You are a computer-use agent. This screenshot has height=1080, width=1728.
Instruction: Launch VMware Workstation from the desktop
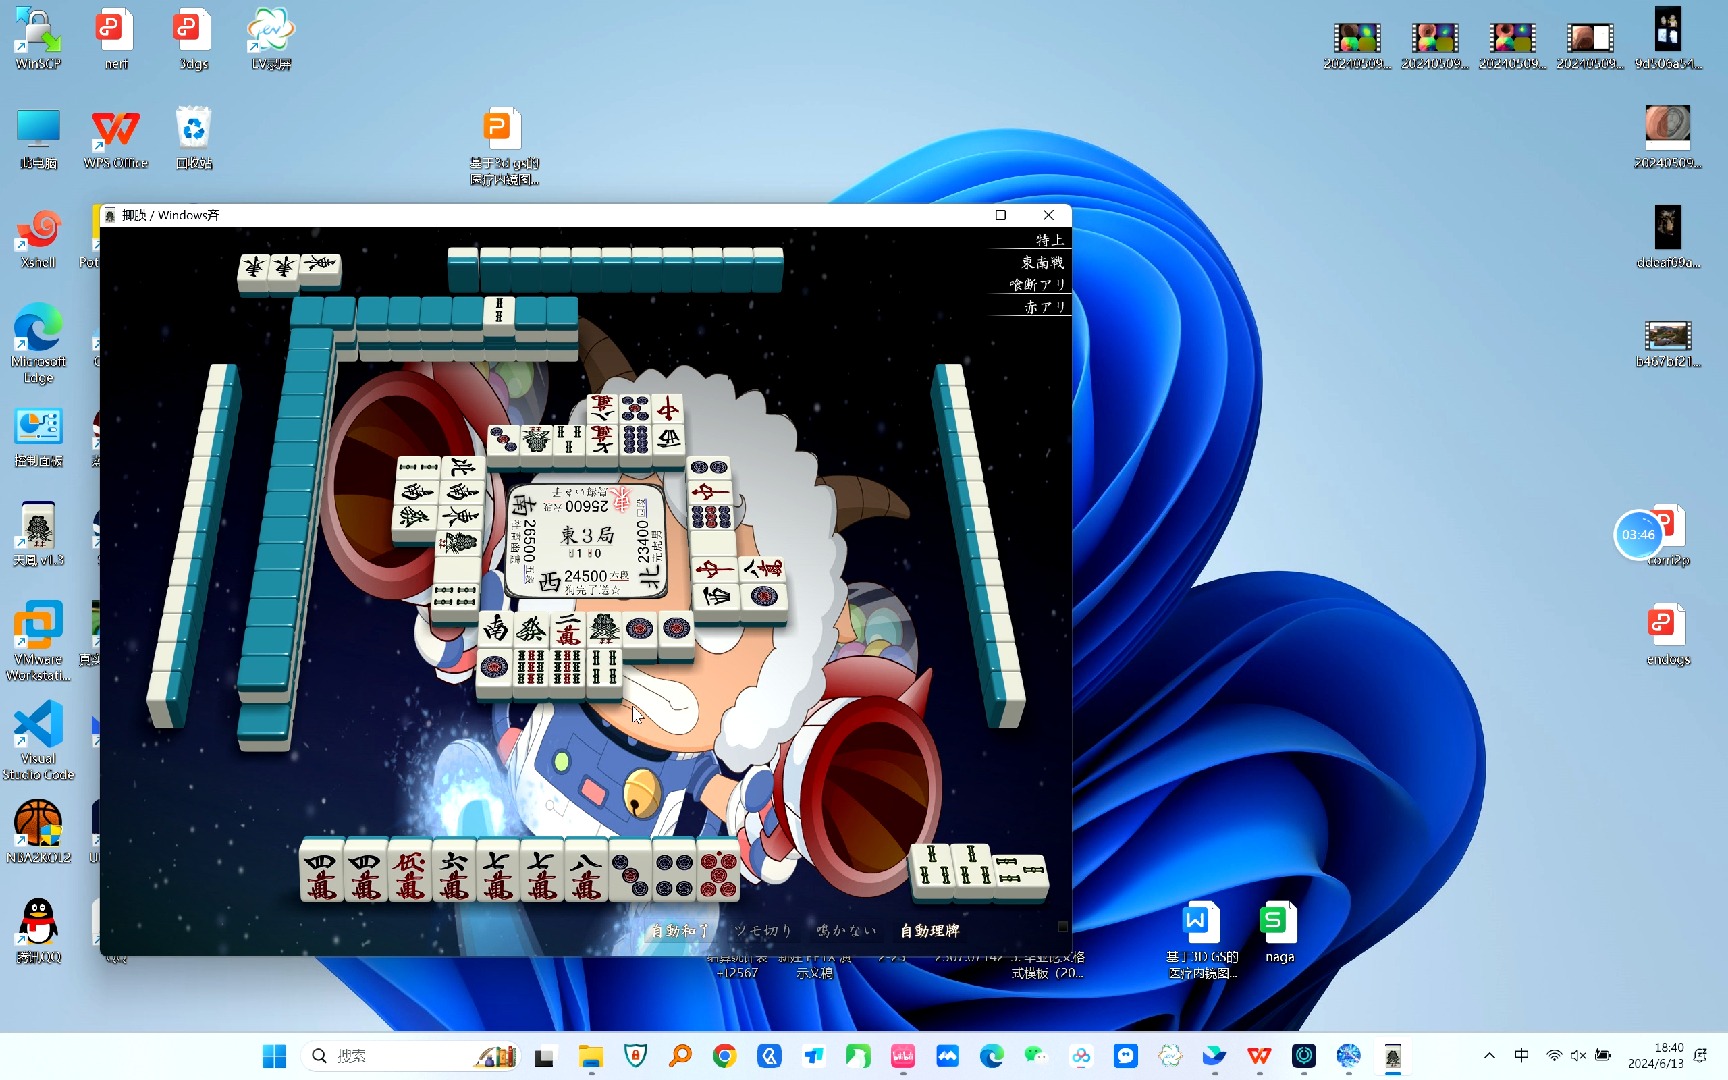(38, 641)
